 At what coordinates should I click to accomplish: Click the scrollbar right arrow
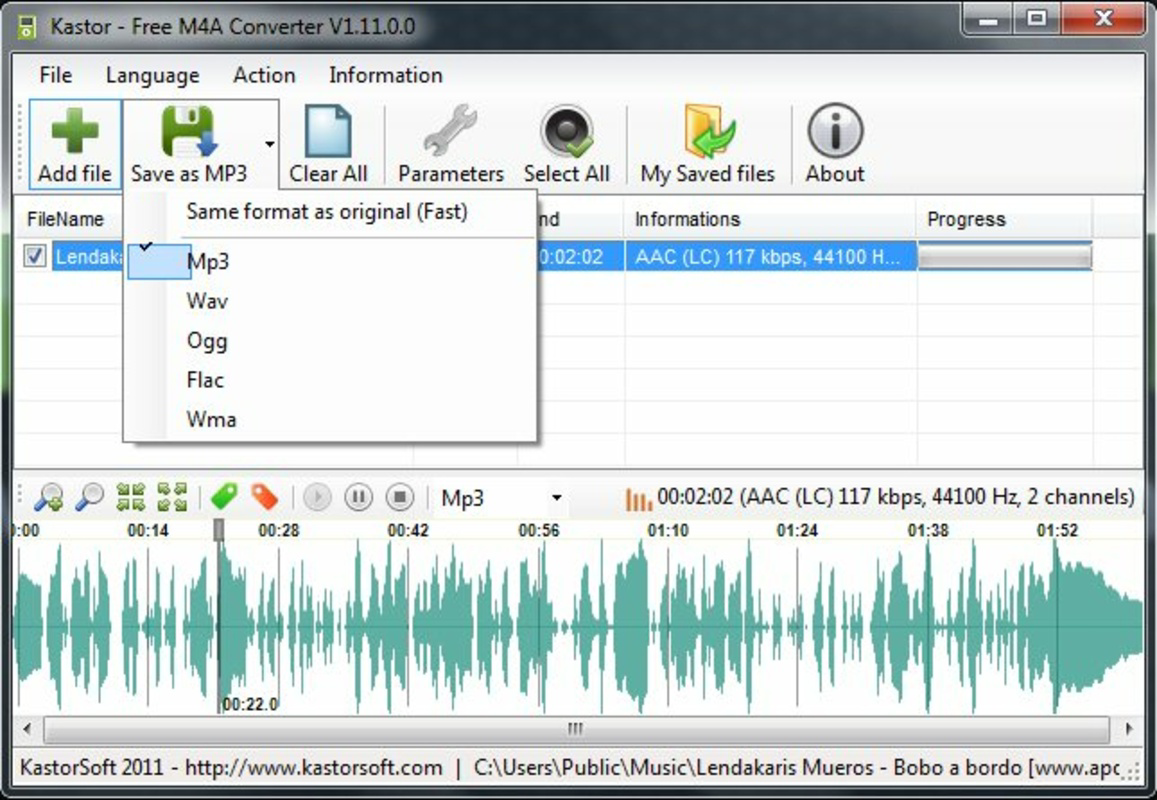[x=1128, y=729]
